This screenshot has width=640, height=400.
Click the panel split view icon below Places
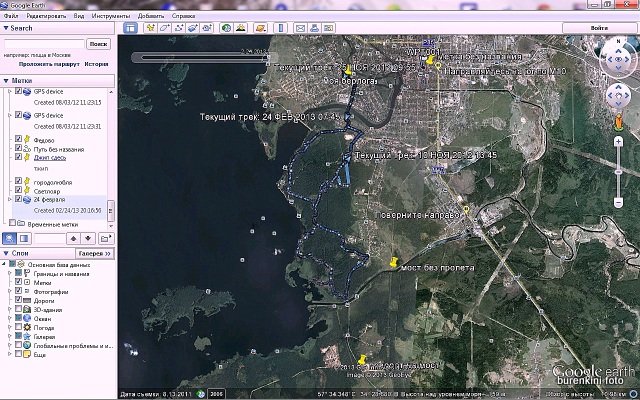(x=24, y=238)
